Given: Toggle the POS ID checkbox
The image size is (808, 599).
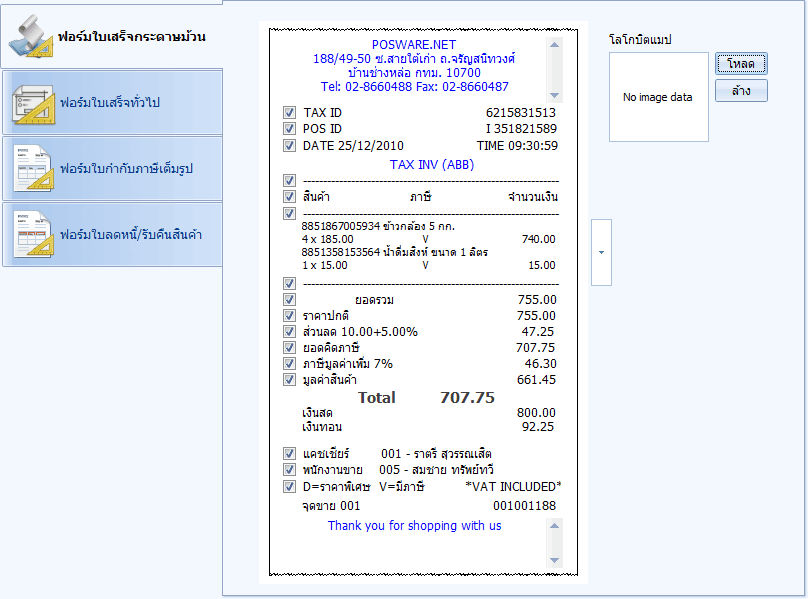Looking at the screenshot, I should 289,129.
